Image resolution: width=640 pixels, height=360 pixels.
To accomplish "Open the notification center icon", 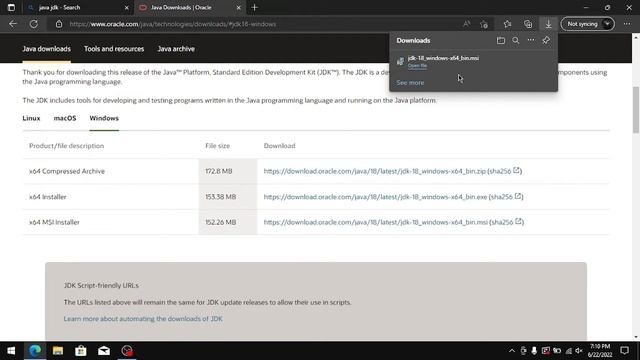I will pyautogui.click(x=624, y=351).
